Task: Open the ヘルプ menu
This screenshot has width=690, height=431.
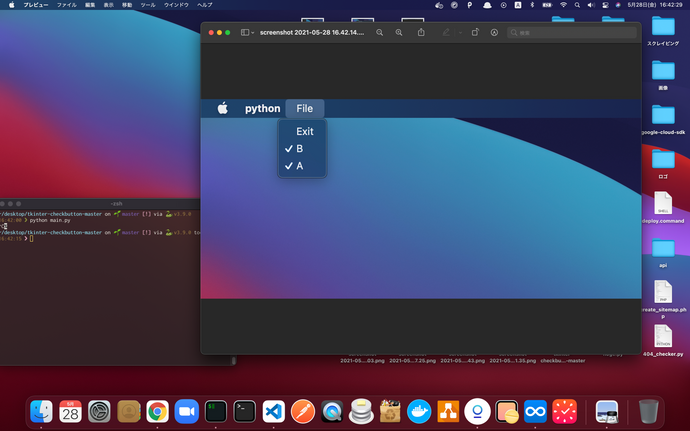Action: point(204,5)
